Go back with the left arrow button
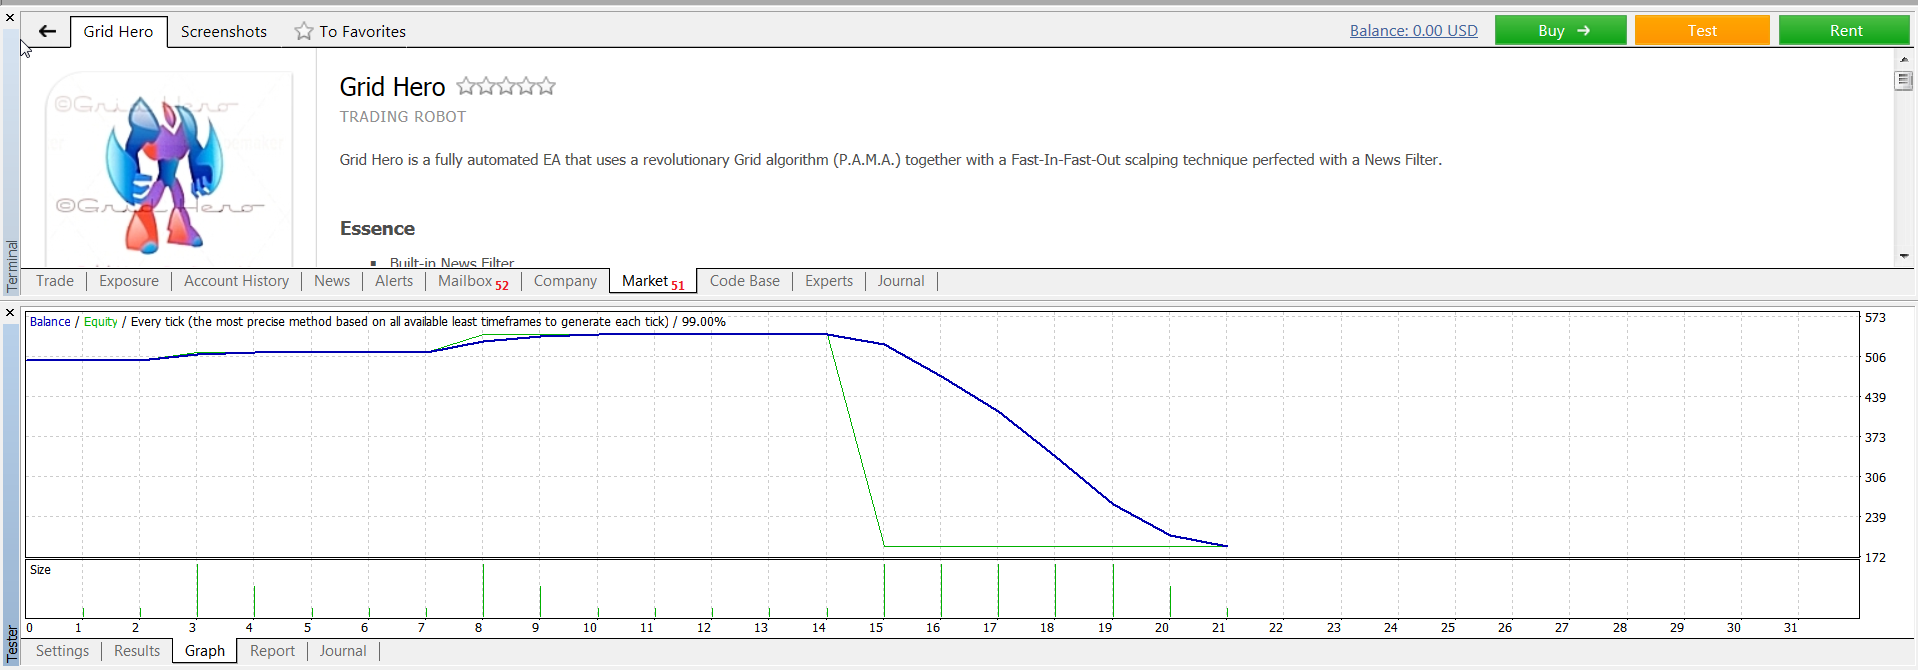 47,31
